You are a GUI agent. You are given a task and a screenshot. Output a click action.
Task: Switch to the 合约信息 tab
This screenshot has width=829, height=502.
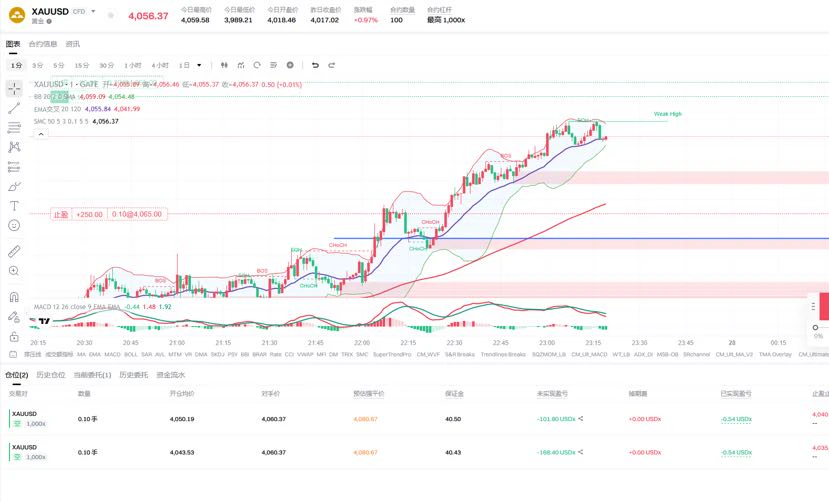tap(43, 44)
